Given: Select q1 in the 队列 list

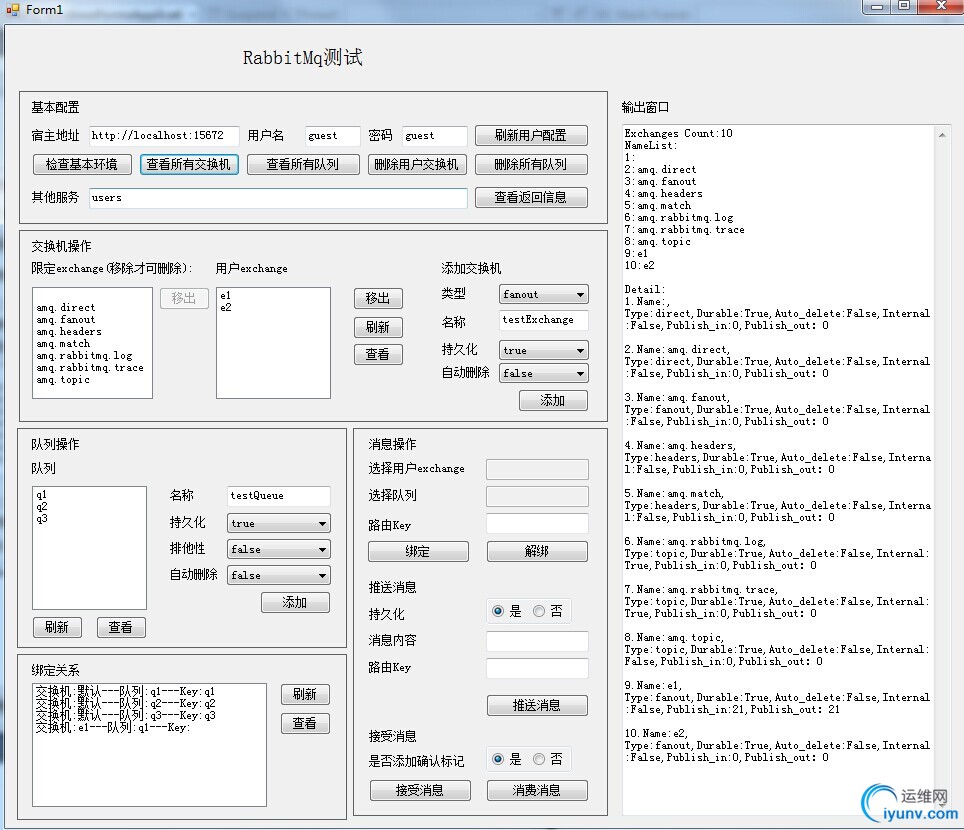Looking at the screenshot, I should click(41, 495).
